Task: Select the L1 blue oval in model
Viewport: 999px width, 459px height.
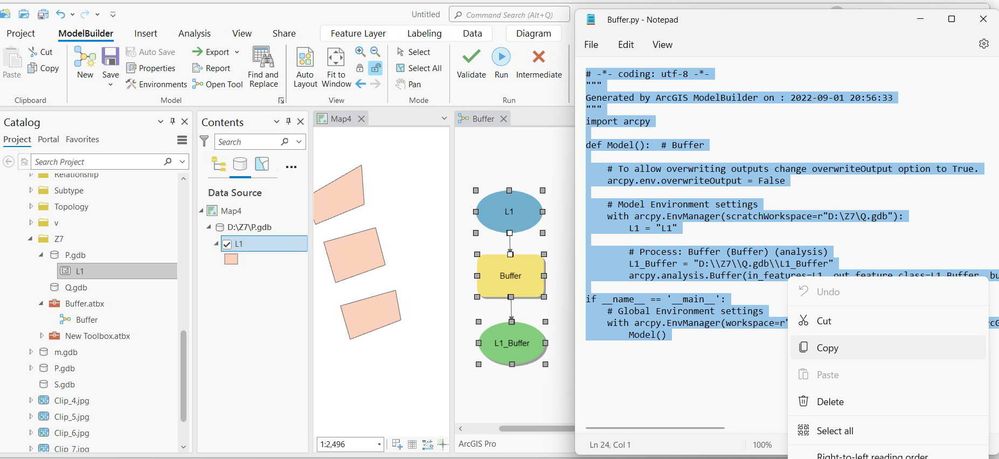Action: tap(509, 212)
